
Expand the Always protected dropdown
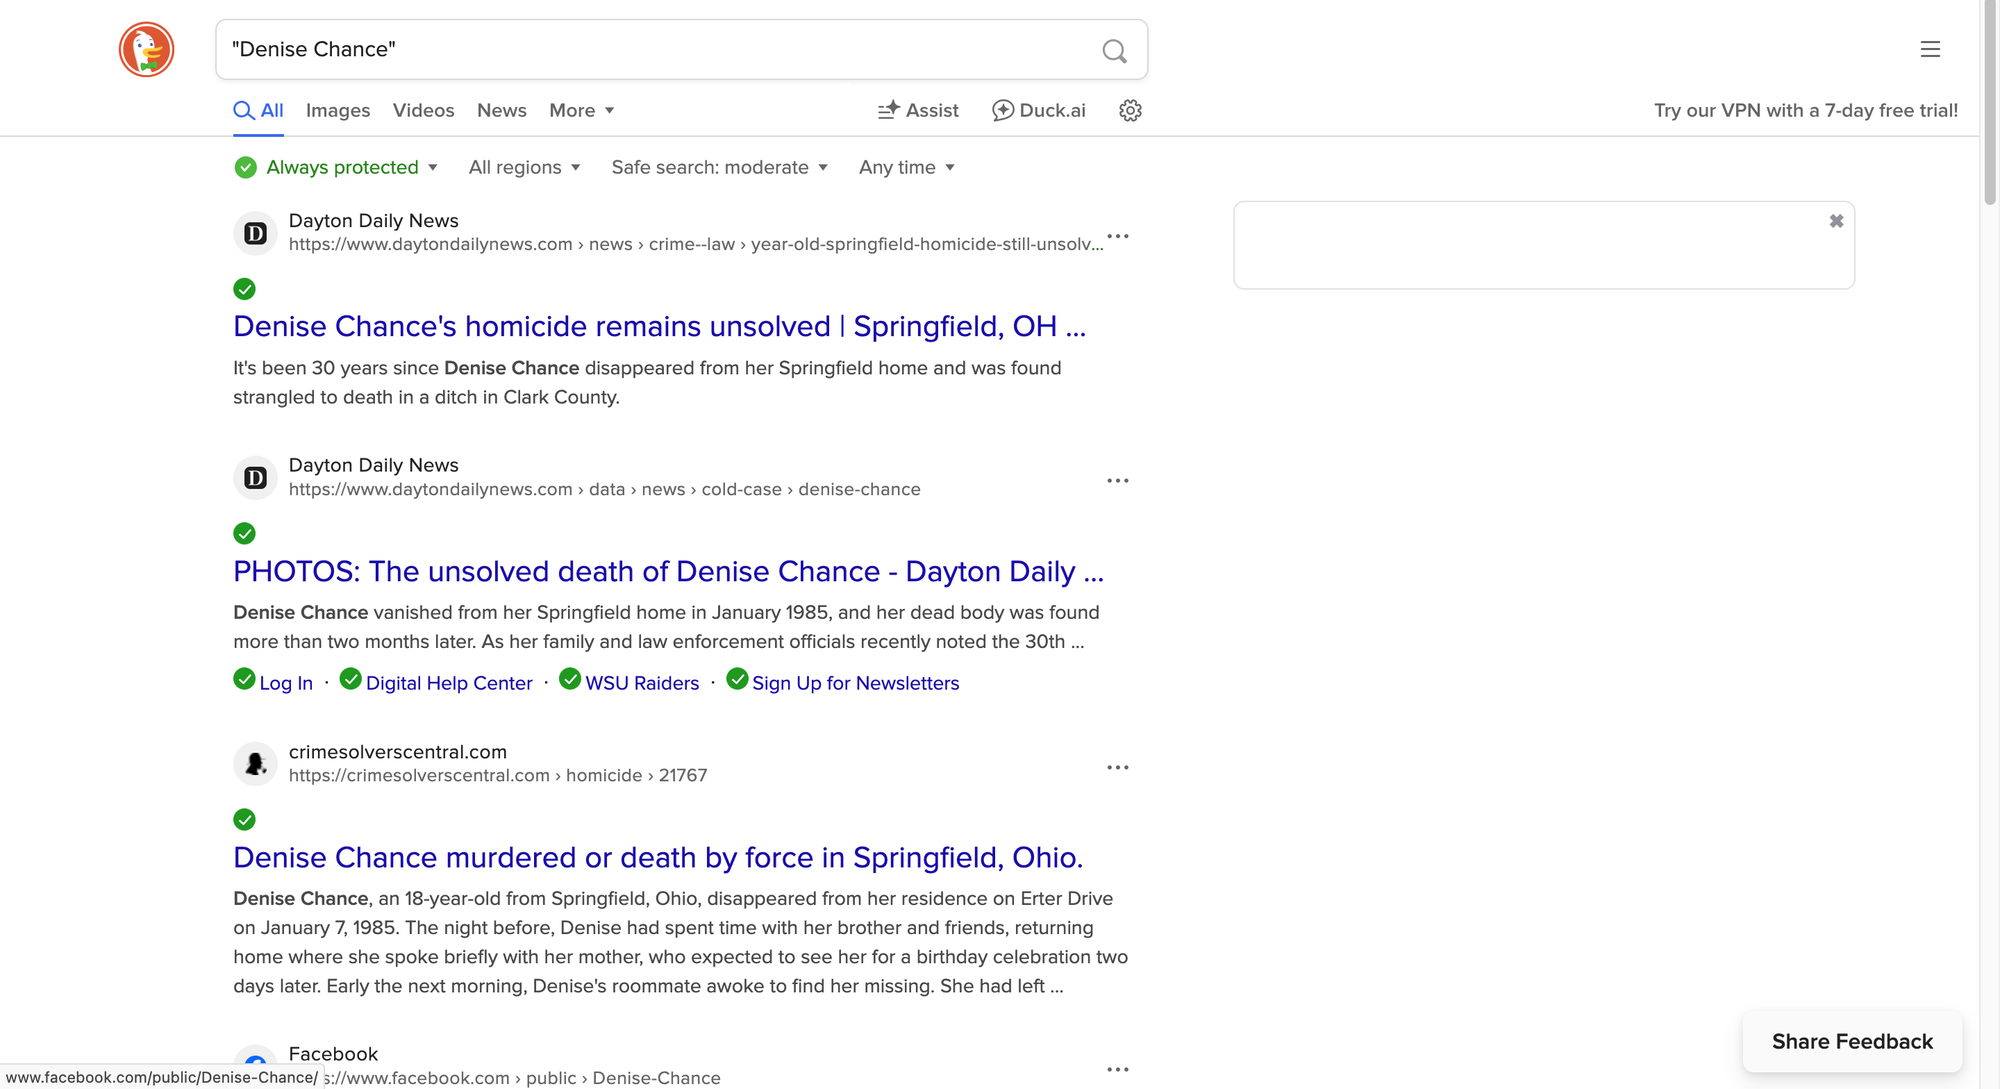coord(336,168)
